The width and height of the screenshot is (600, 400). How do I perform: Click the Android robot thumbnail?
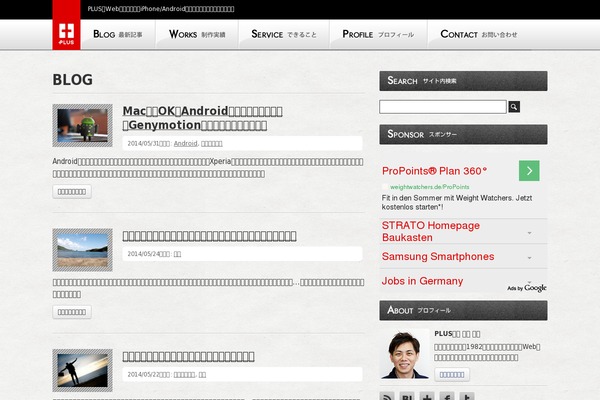pos(83,126)
